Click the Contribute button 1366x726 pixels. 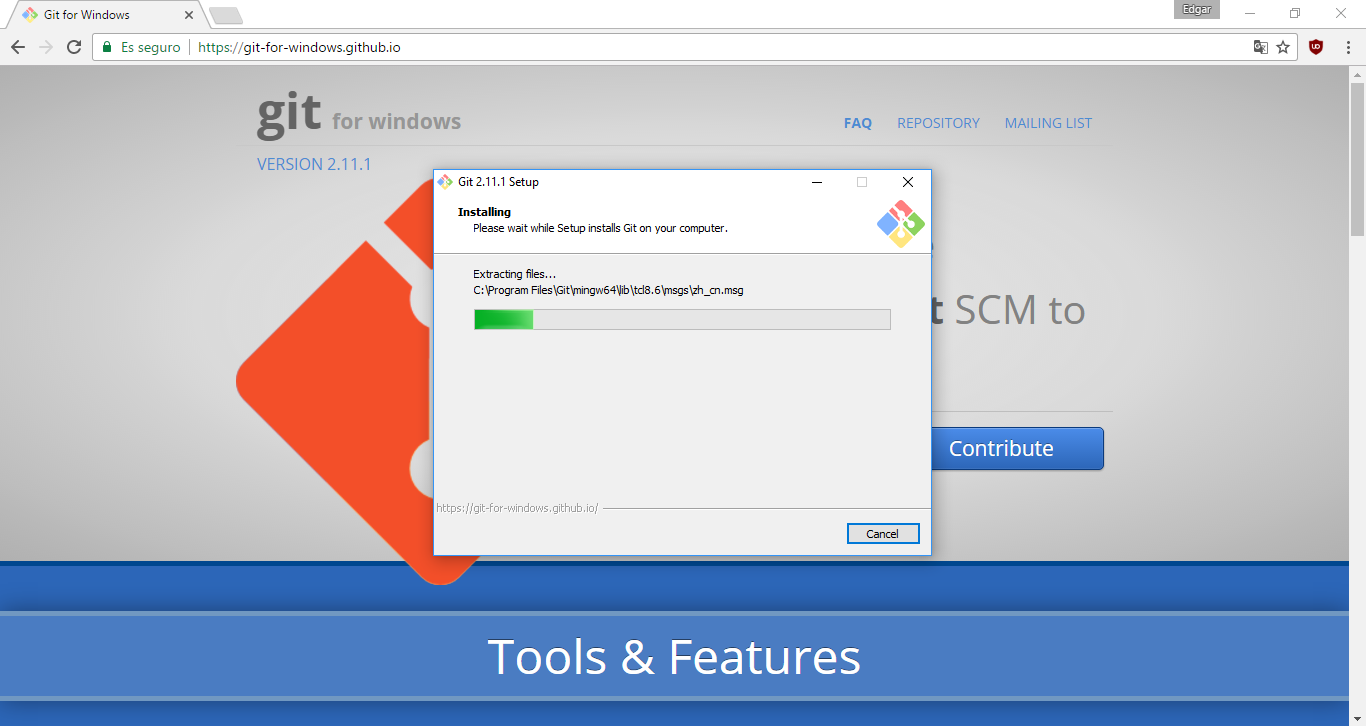point(1017,448)
